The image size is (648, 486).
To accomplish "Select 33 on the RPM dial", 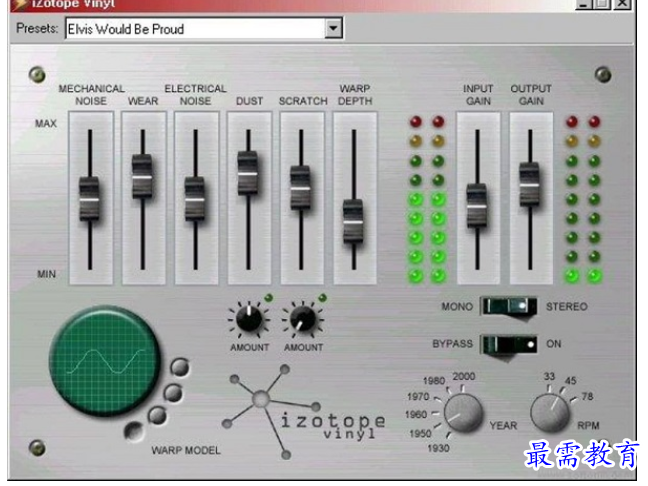I will click(x=549, y=376).
